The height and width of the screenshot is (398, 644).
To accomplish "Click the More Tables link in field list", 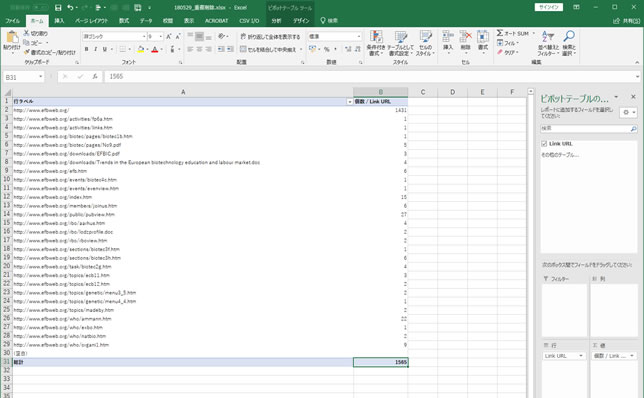I will tap(560, 155).
